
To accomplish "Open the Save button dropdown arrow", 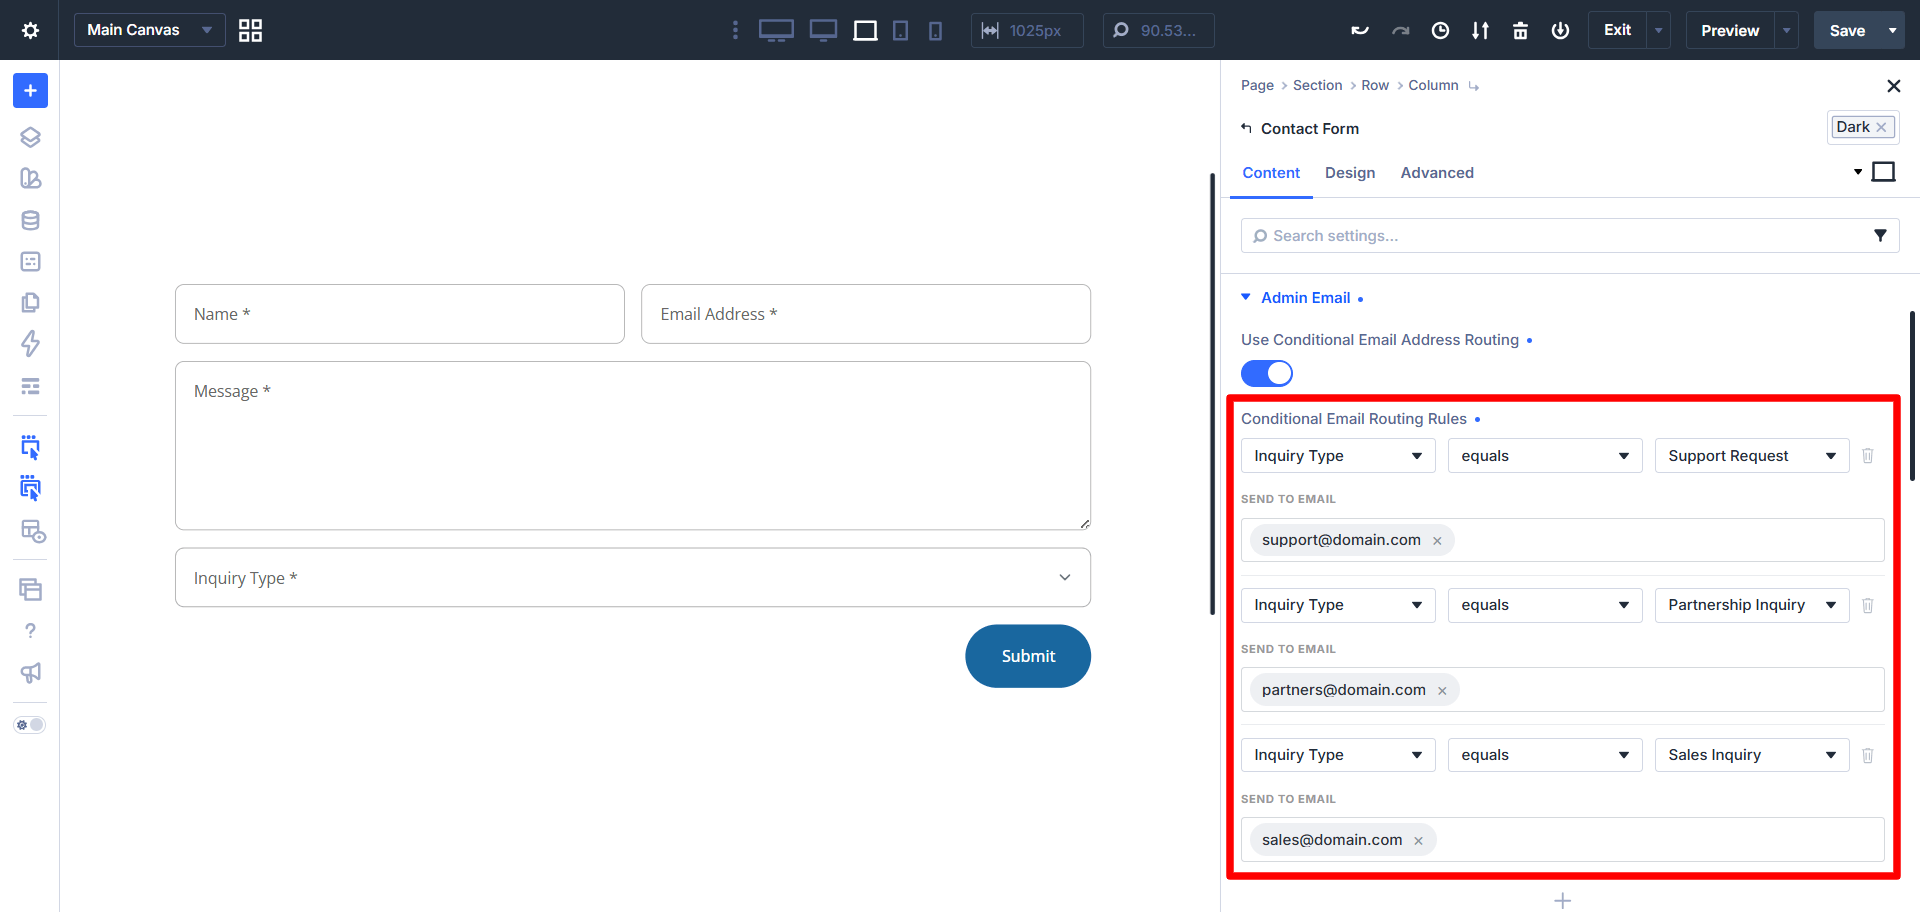I will point(1892,31).
